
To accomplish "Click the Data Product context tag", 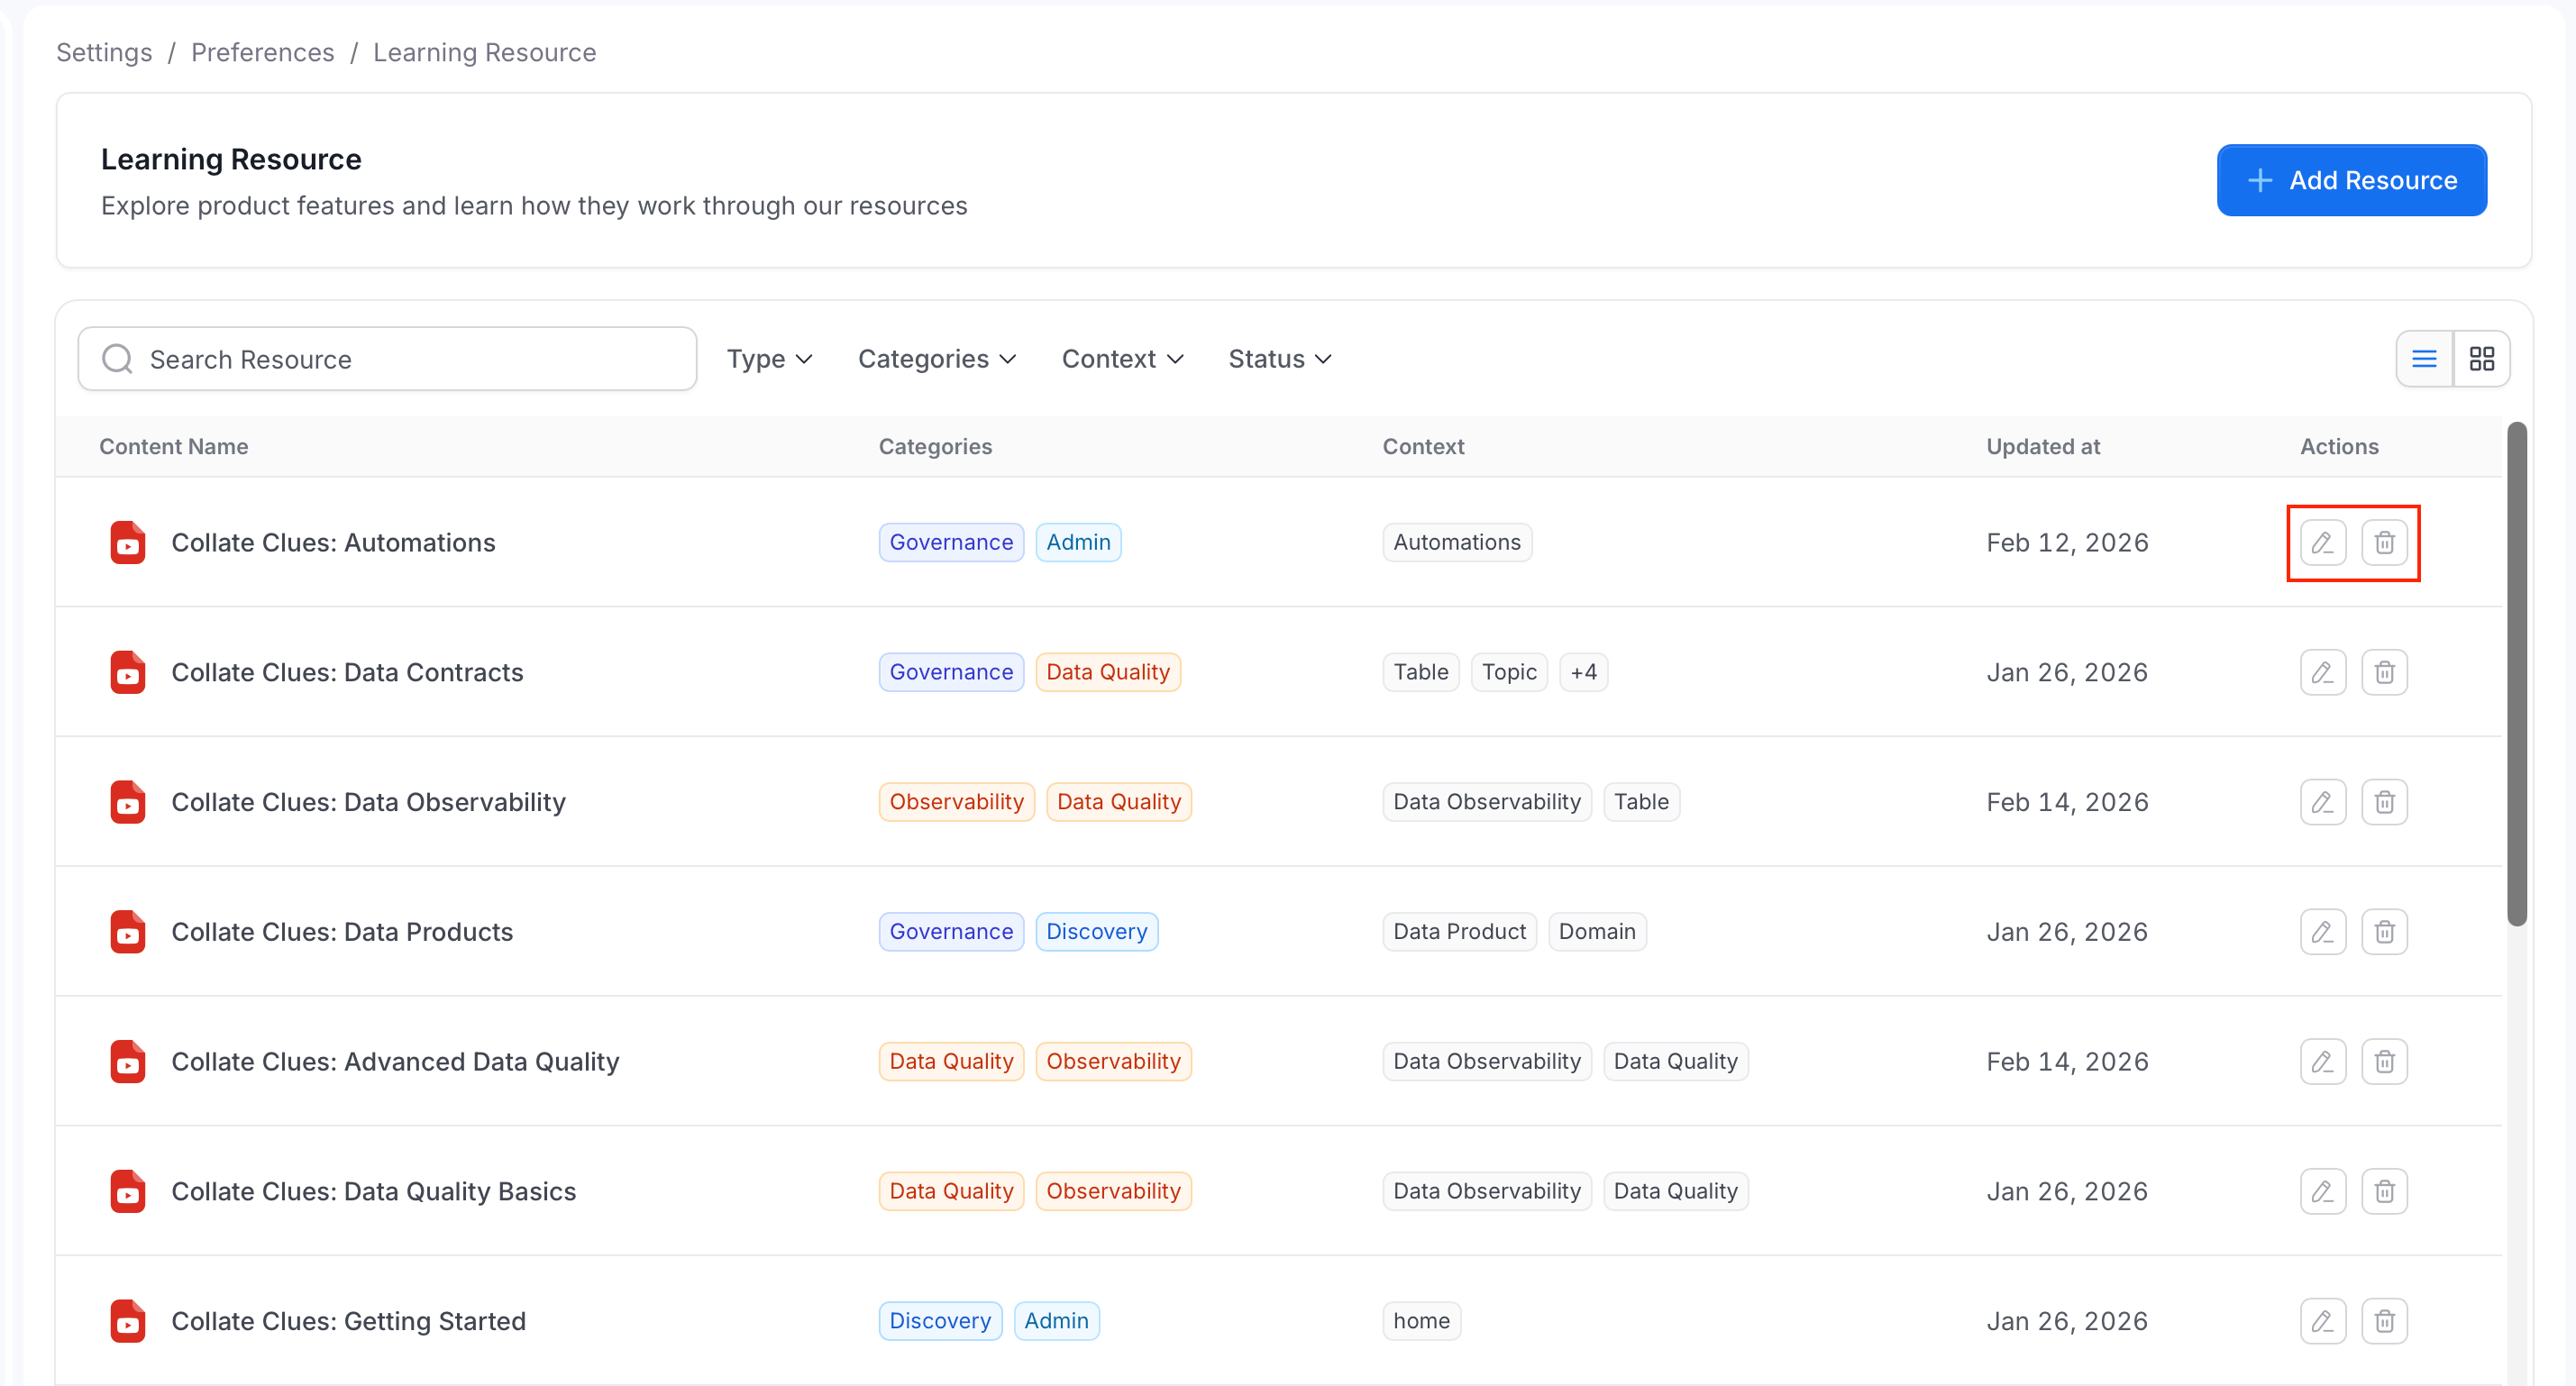I will point(1459,932).
